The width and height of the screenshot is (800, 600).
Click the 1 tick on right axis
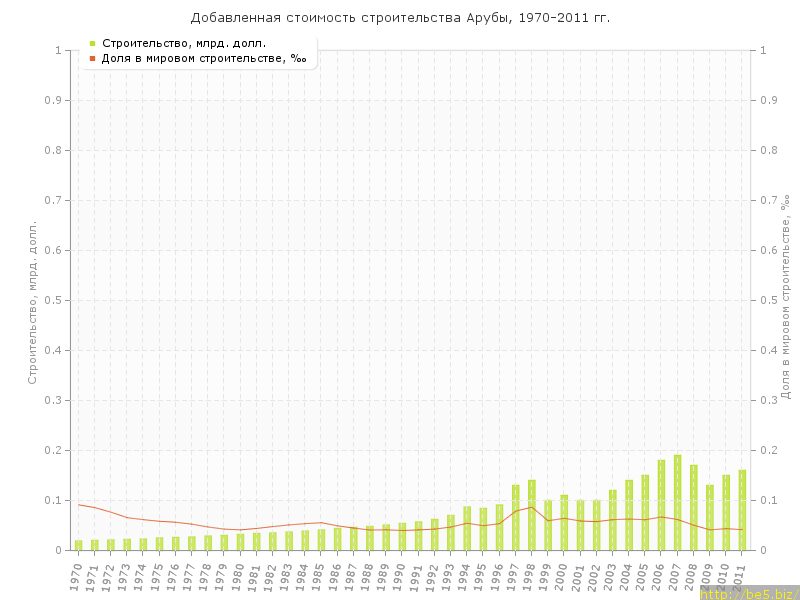pos(764,50)
